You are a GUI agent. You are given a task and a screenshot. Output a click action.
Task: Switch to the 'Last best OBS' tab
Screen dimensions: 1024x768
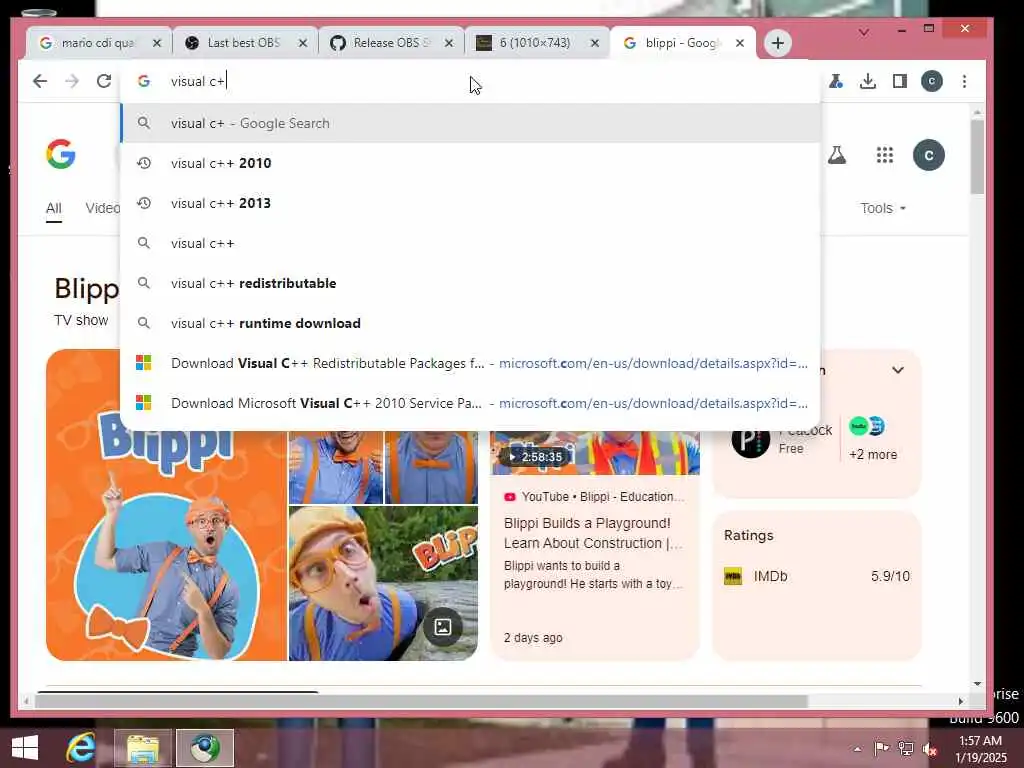(x=245, y=43)
